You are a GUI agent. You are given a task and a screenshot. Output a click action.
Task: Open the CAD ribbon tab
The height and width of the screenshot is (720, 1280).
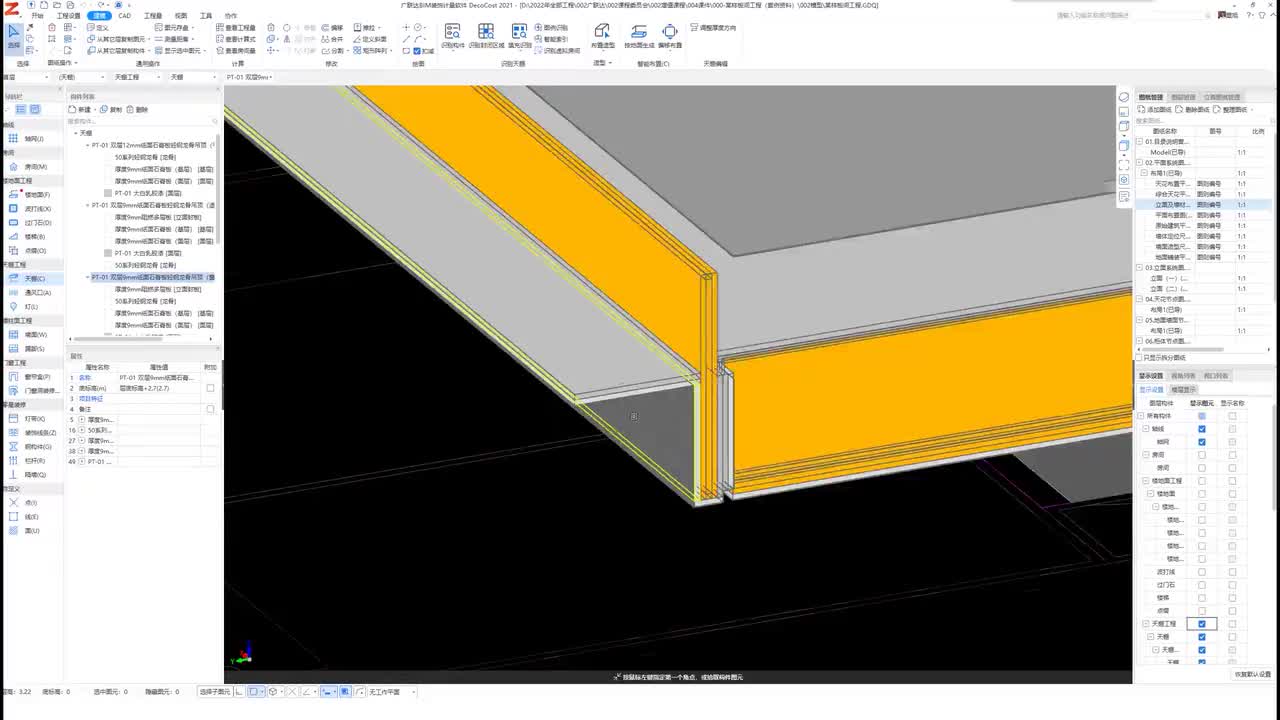(124, 16)
